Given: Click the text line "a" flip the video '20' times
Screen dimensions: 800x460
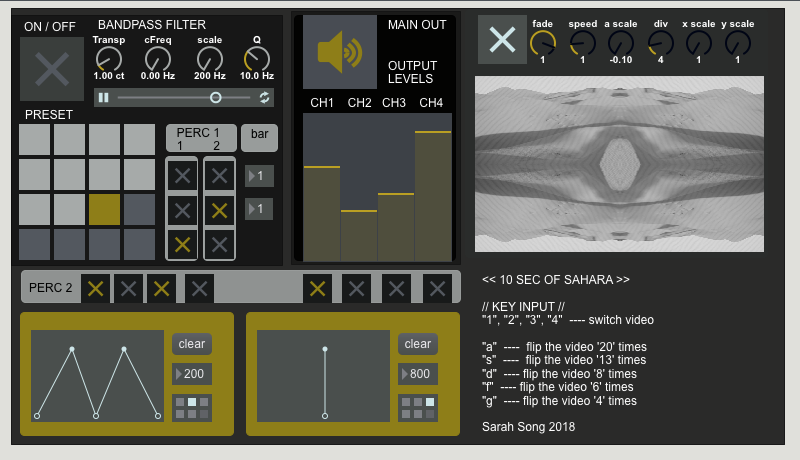Looking at the screenshot, I should coord(564,347).
